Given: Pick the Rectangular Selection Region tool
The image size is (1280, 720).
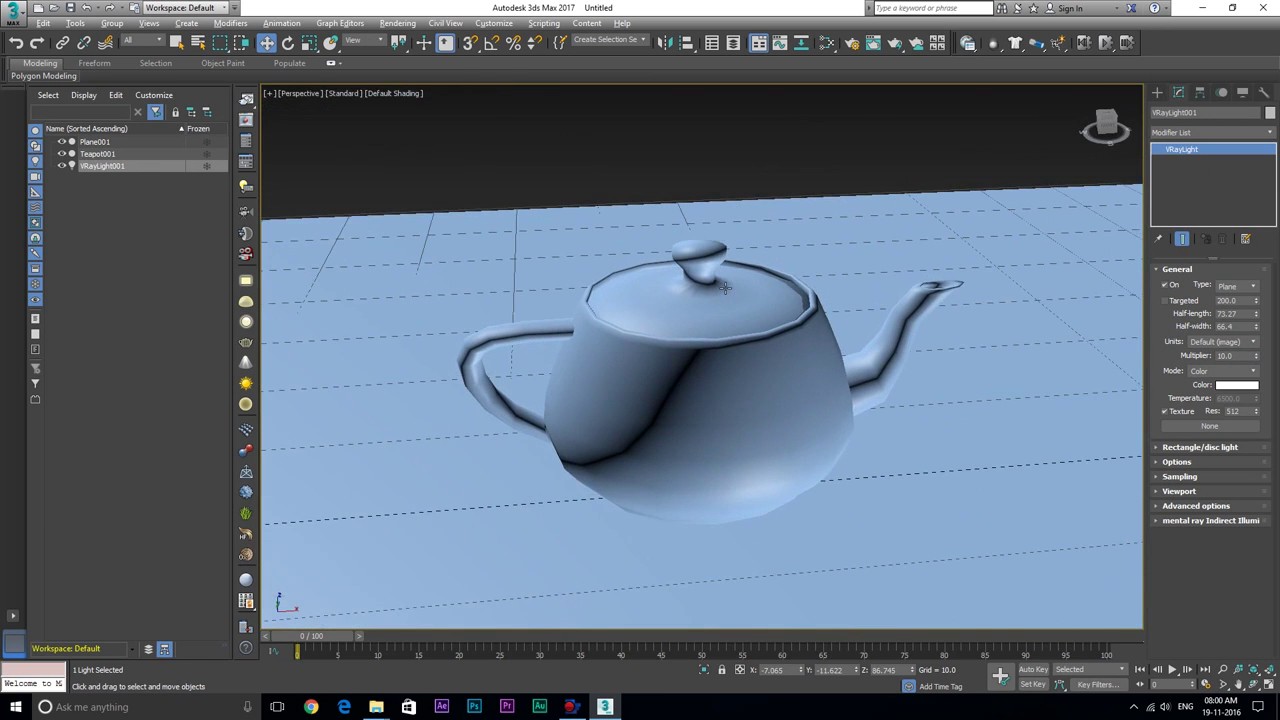Looking at the screenshot, I should 220,43.
